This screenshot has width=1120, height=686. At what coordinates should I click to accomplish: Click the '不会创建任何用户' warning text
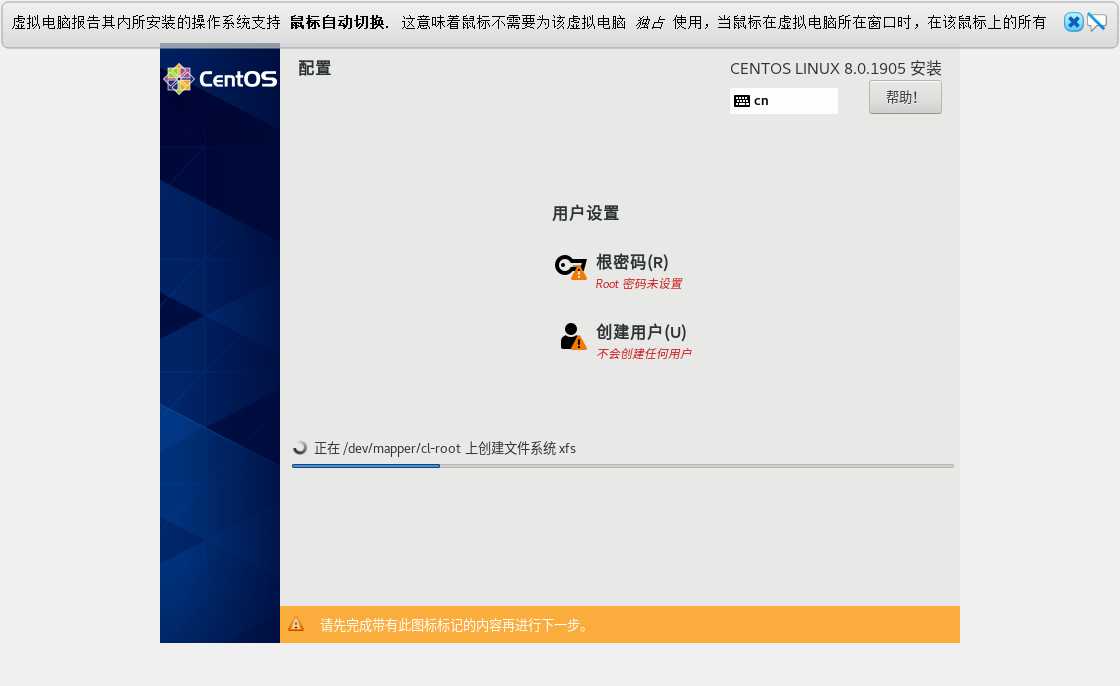644,354
